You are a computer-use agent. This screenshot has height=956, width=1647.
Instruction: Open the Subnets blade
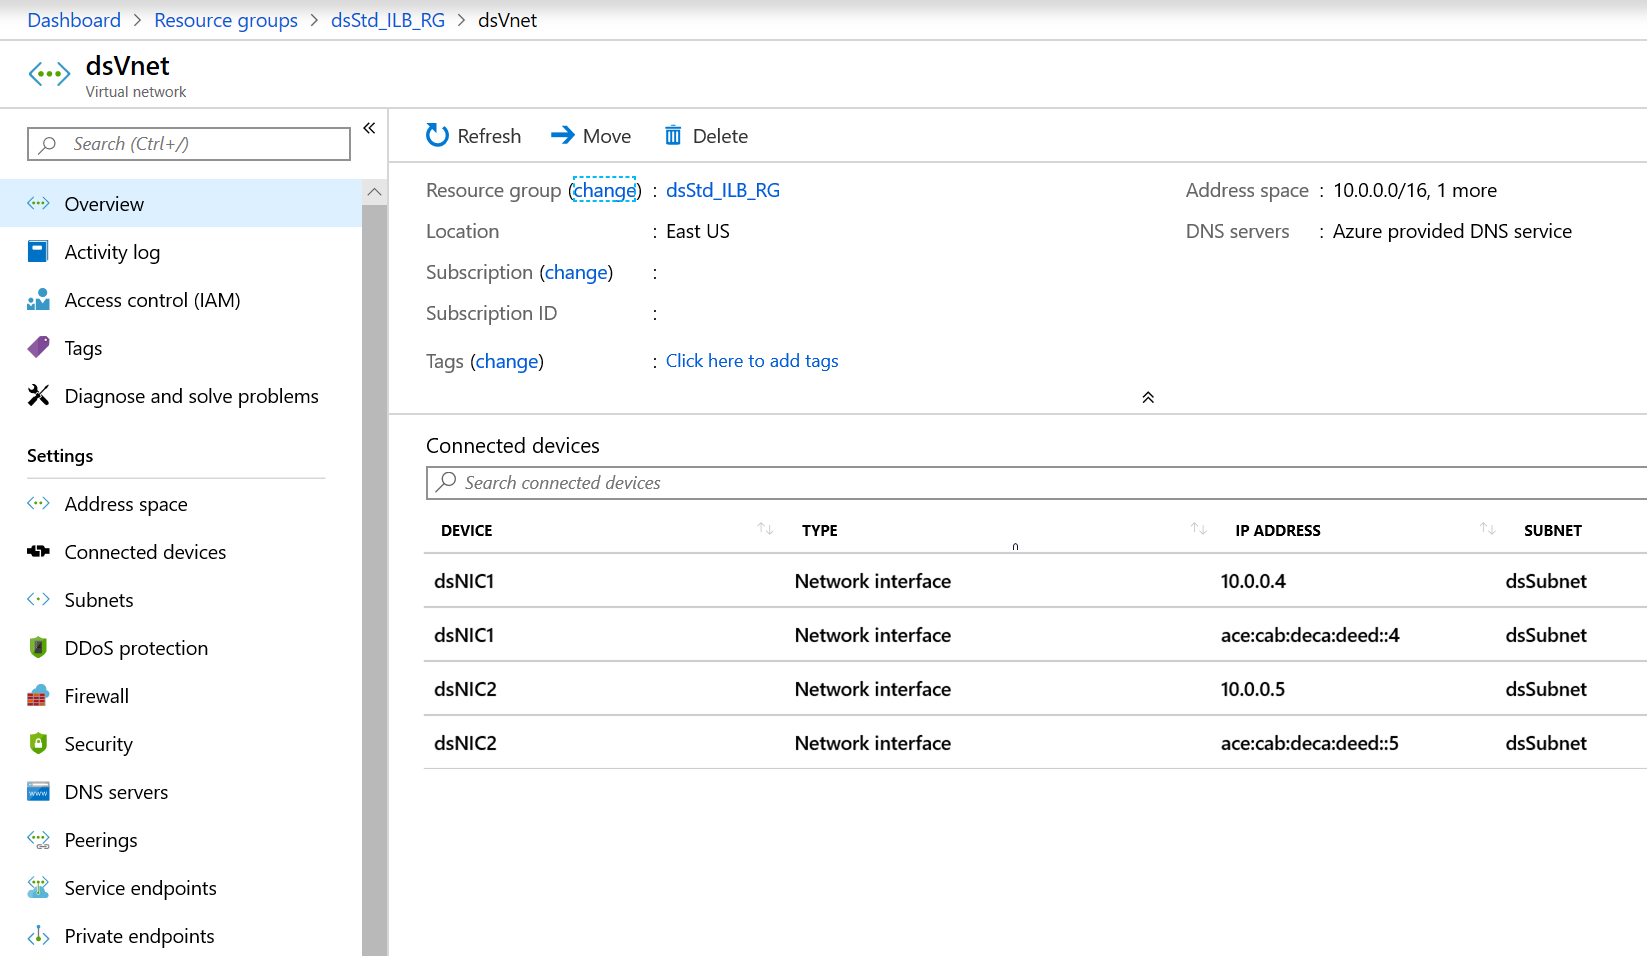pos(98,599)
